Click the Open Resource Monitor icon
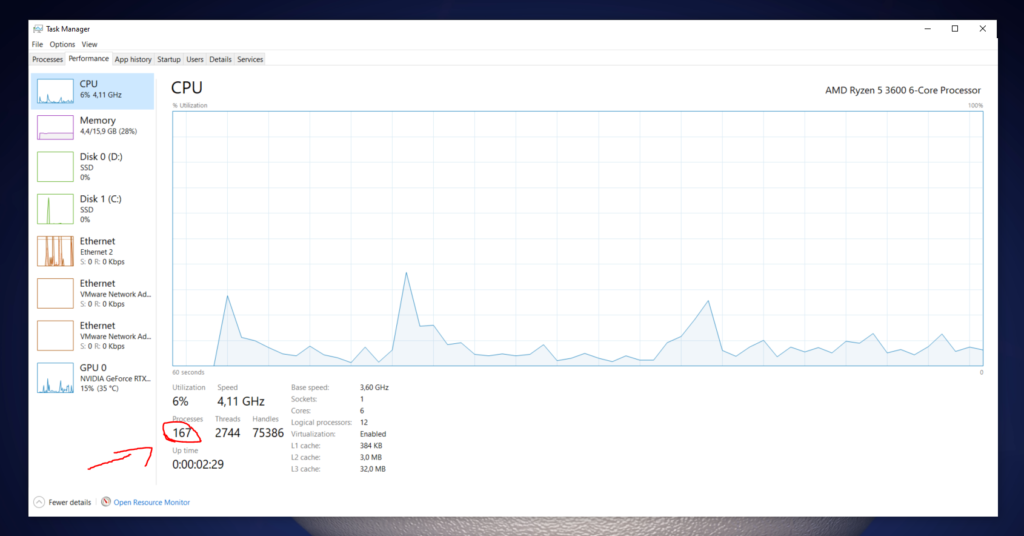 [x=106, y=502]
